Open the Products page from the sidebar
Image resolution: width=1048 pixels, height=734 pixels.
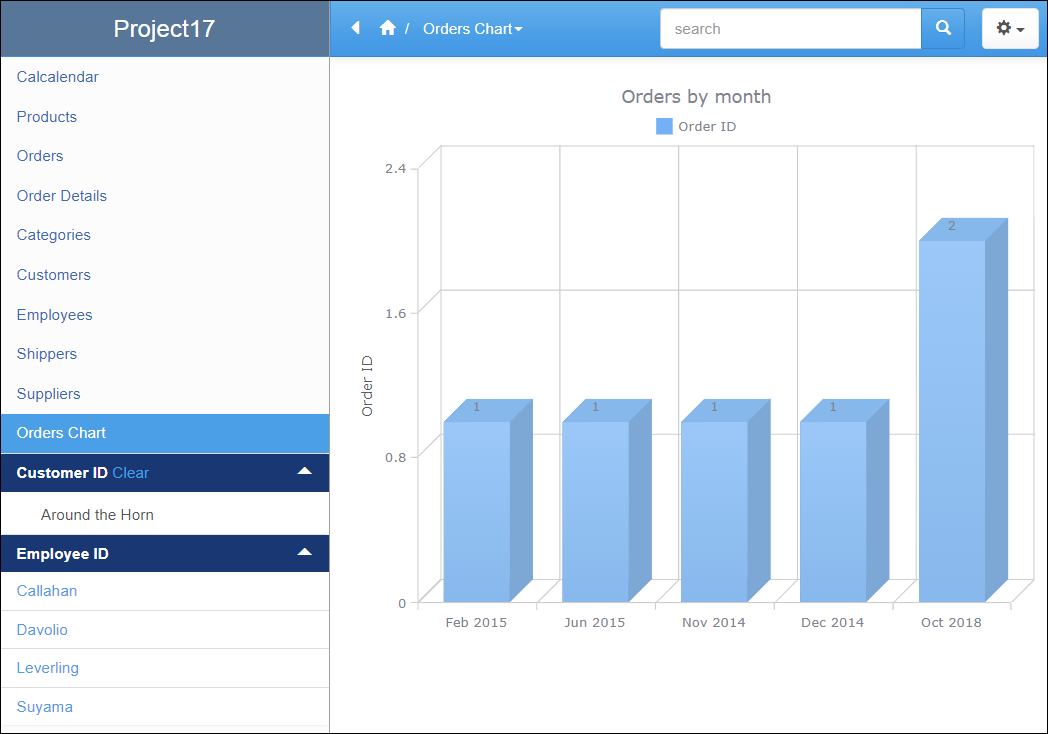(46, 117)
